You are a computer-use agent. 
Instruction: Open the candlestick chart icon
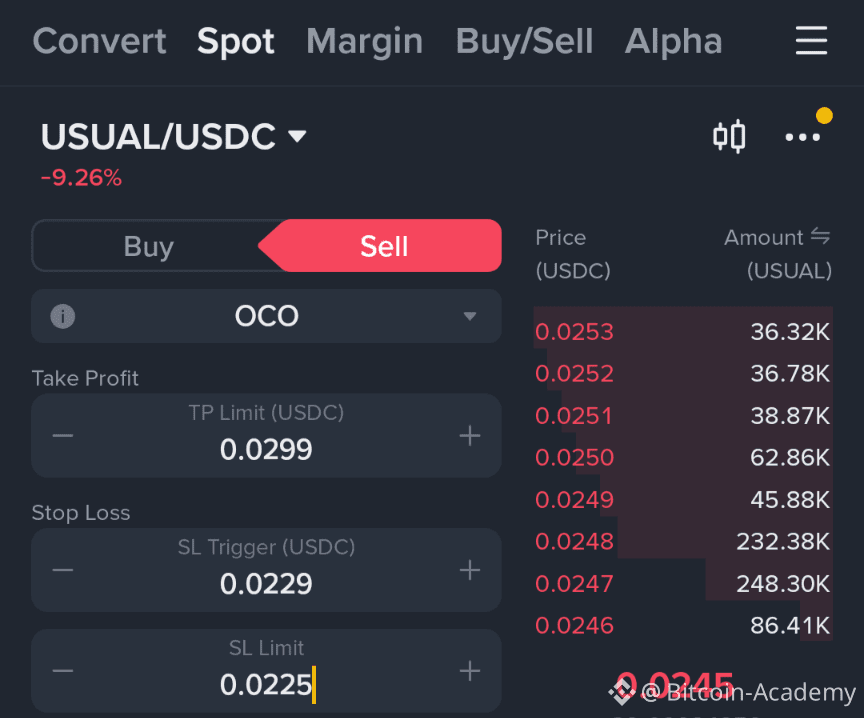(729, 136)
